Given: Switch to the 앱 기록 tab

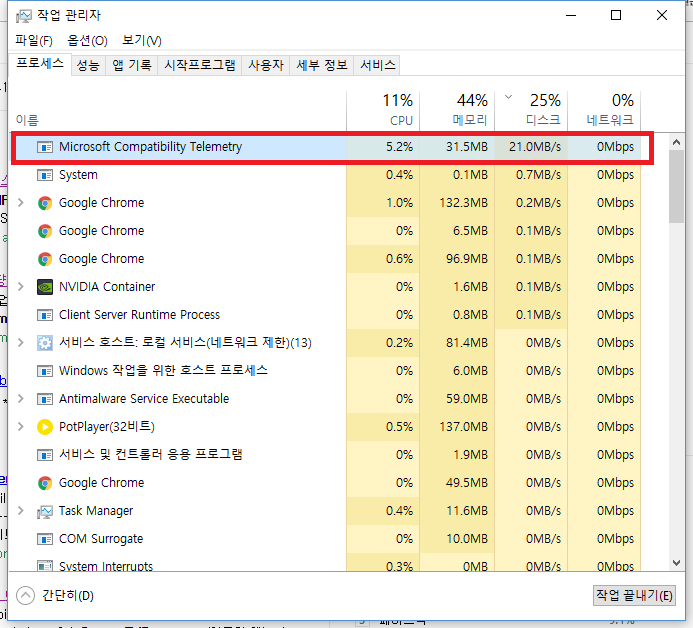Looking at the screenshot, I should [x=131, y=65].
